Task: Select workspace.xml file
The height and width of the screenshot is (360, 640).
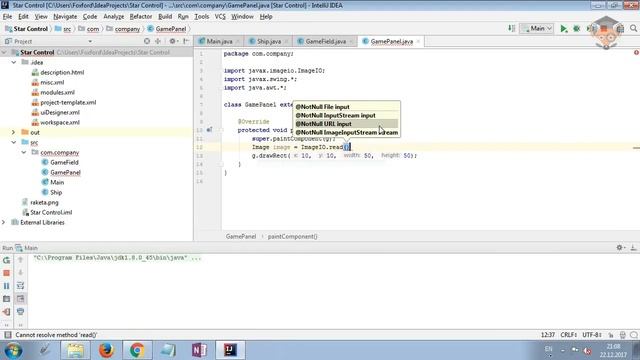Action: coord(60,122)
